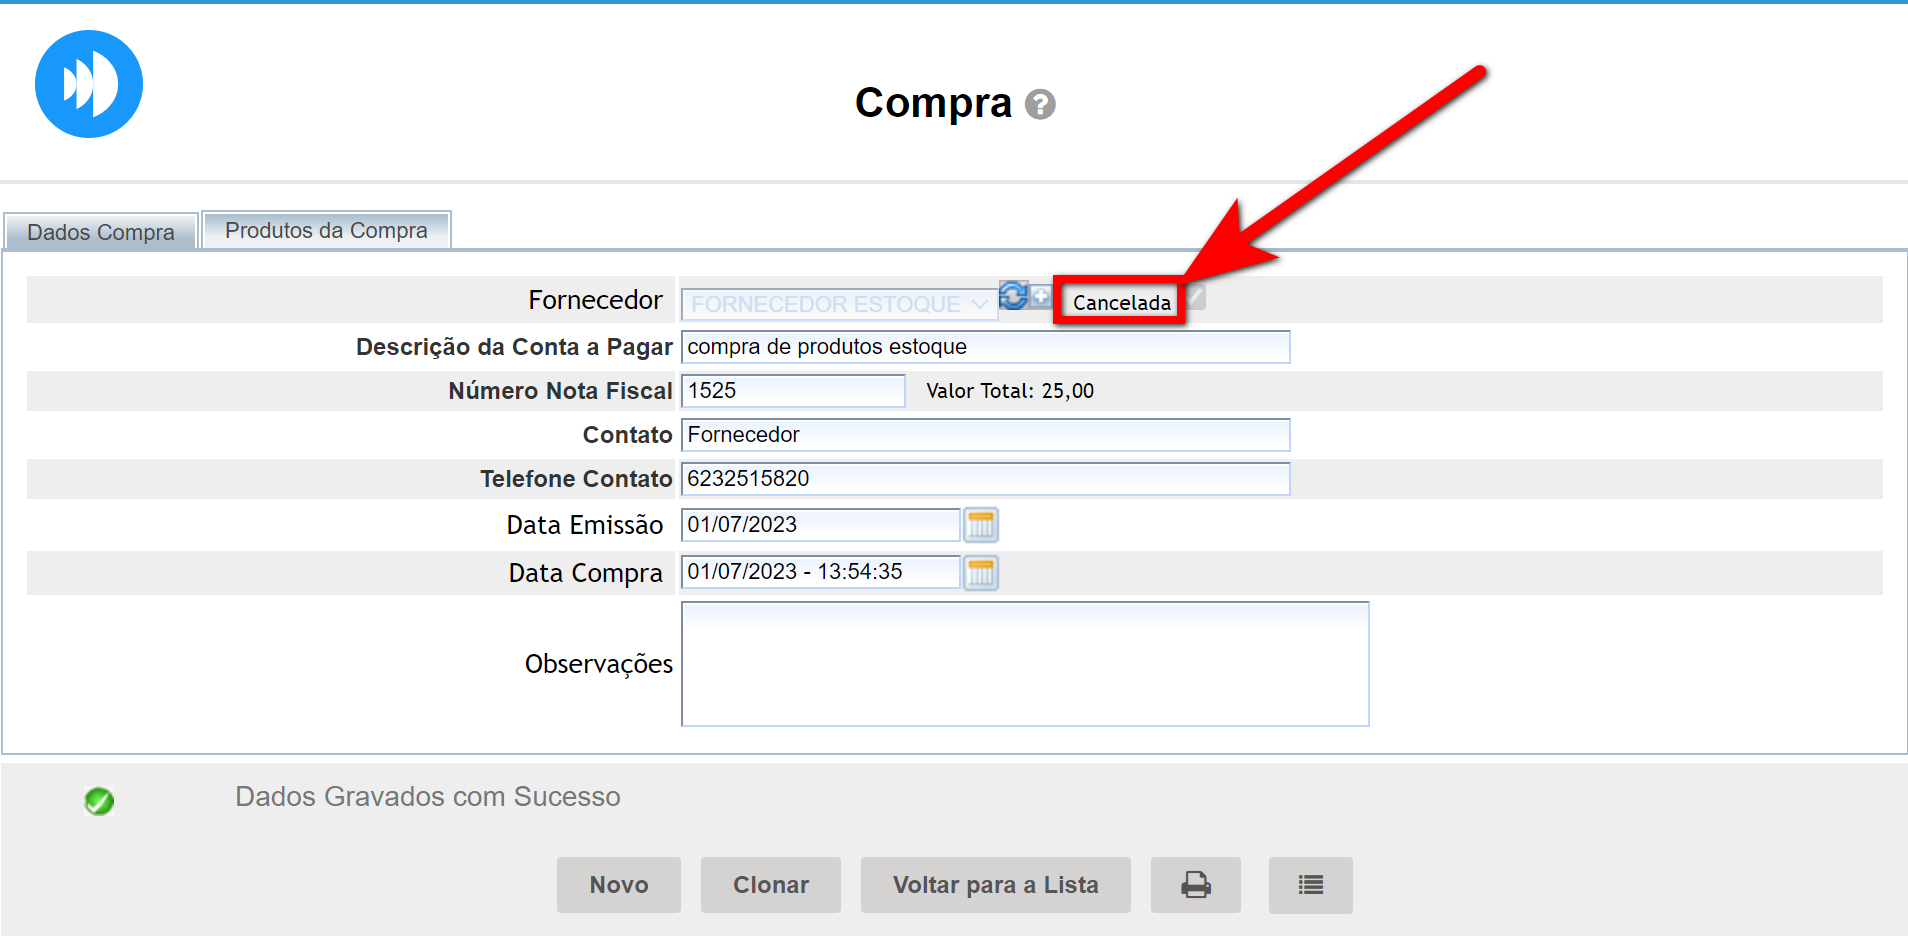Open the Compra help question mark icon
1908x937 pixels.
(1040, 105)
